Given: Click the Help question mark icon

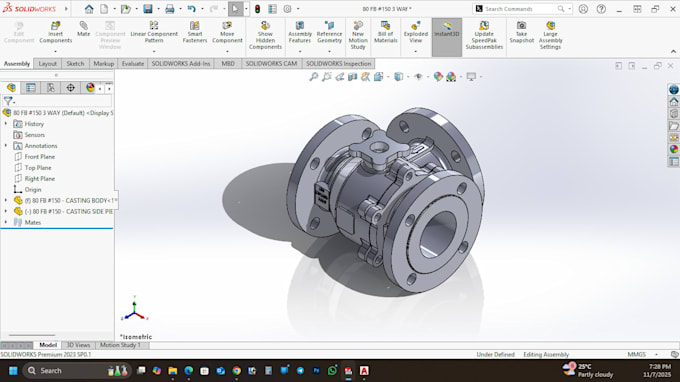Looking at the screenshot, I should point(601,9).
